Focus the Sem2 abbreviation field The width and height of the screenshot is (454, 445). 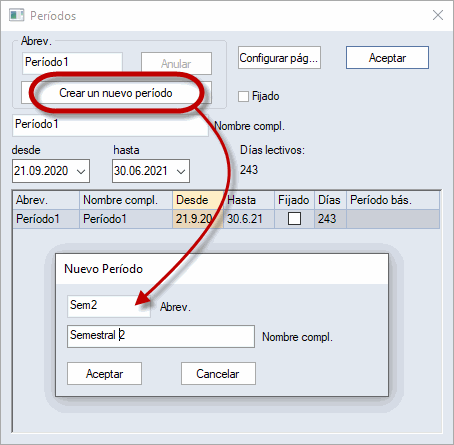[x=109, y=306]
